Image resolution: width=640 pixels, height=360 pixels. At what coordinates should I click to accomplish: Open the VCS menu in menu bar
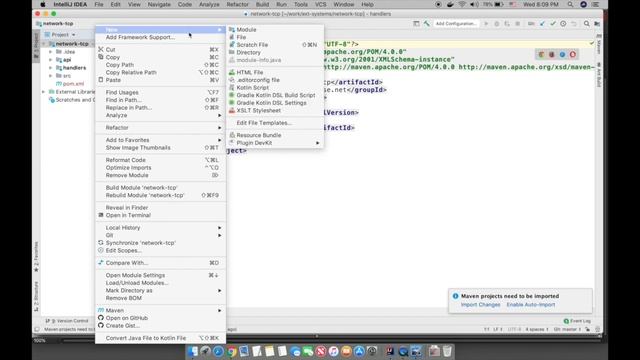(x=320, y=4)
